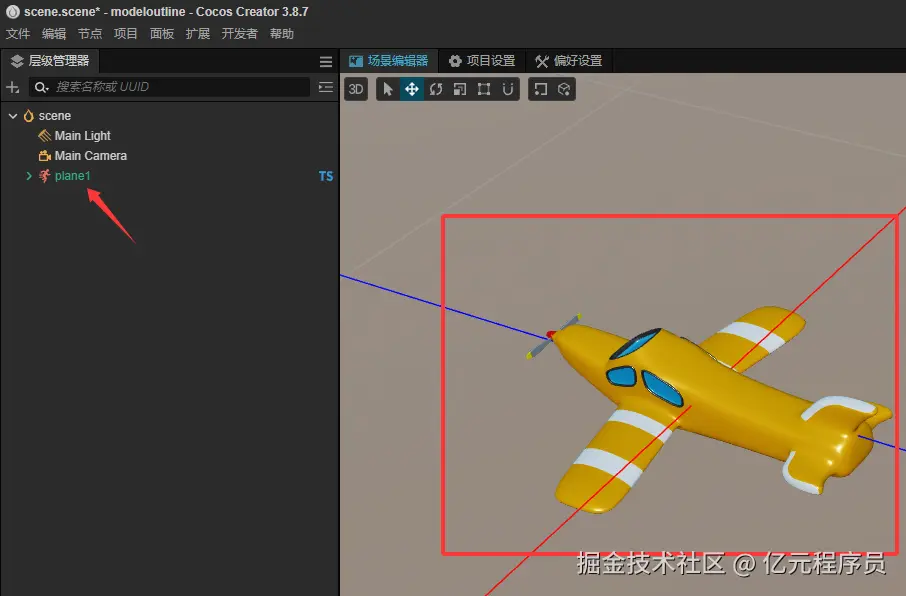Click the Cocos Creator logo in title bar
The height and width of the screenshot is (596, 906).
coord(13,12)
